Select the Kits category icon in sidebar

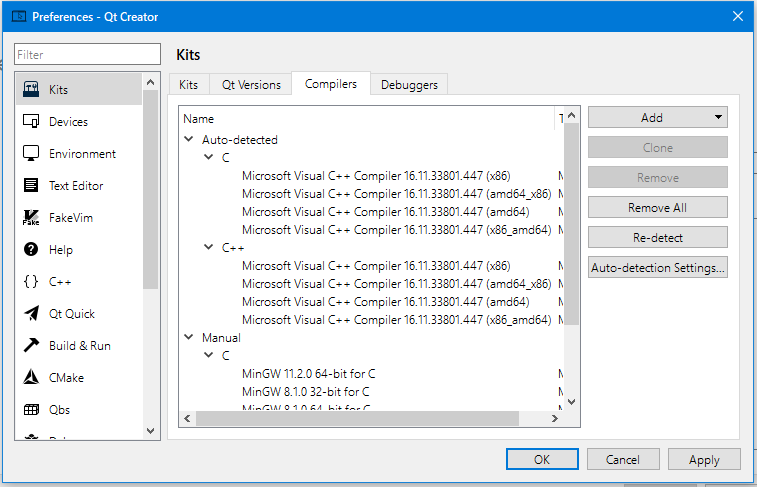point(31,90)
